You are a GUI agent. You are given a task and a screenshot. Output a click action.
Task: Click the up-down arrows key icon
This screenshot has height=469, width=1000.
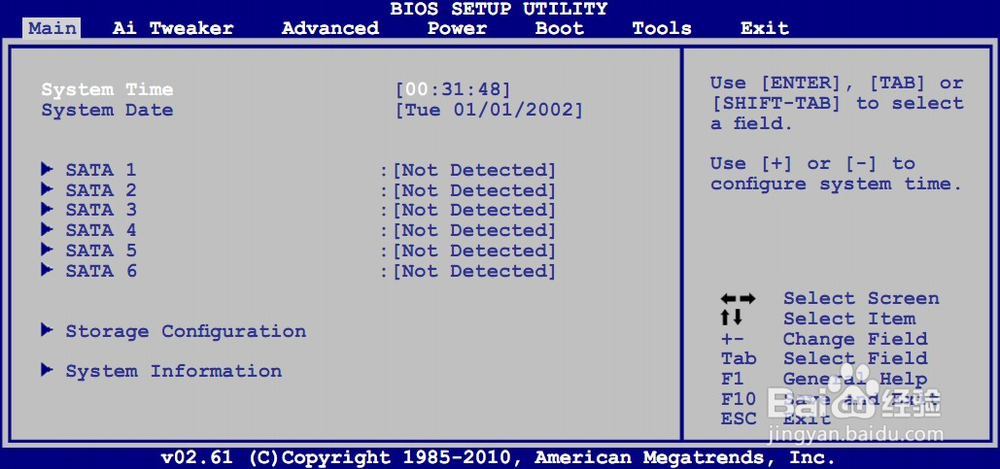point(732,317)
